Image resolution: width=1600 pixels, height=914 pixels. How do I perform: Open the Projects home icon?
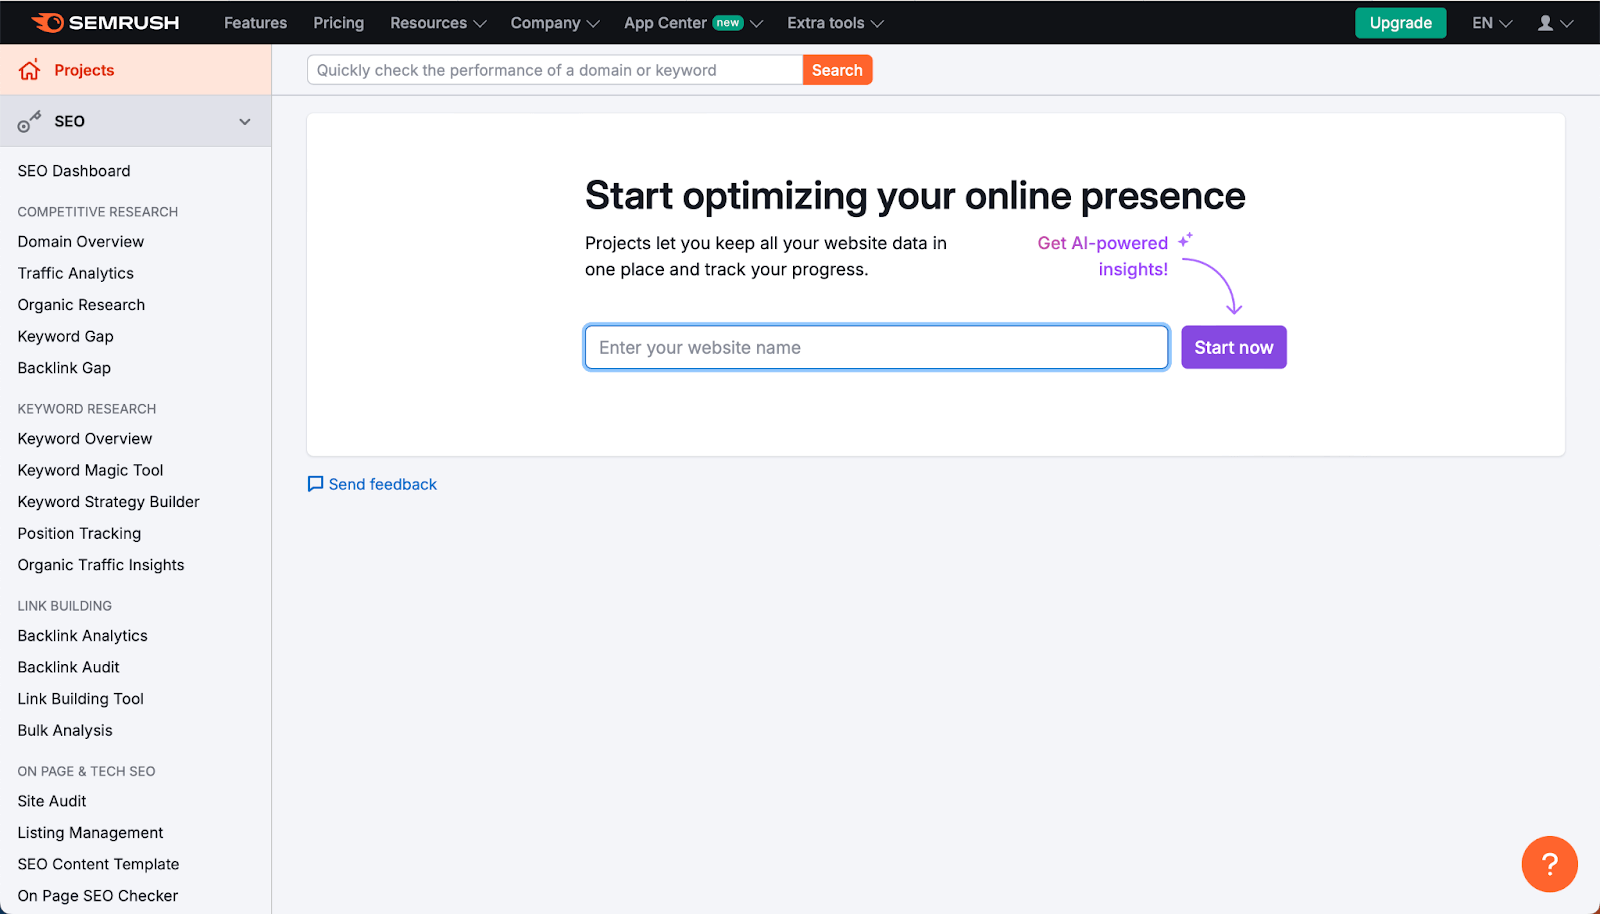tap(29, 70)
